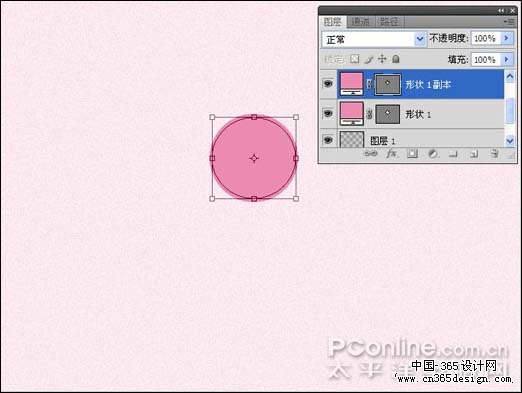
Task: Delete layer with the trash icon
Action: 494,154
